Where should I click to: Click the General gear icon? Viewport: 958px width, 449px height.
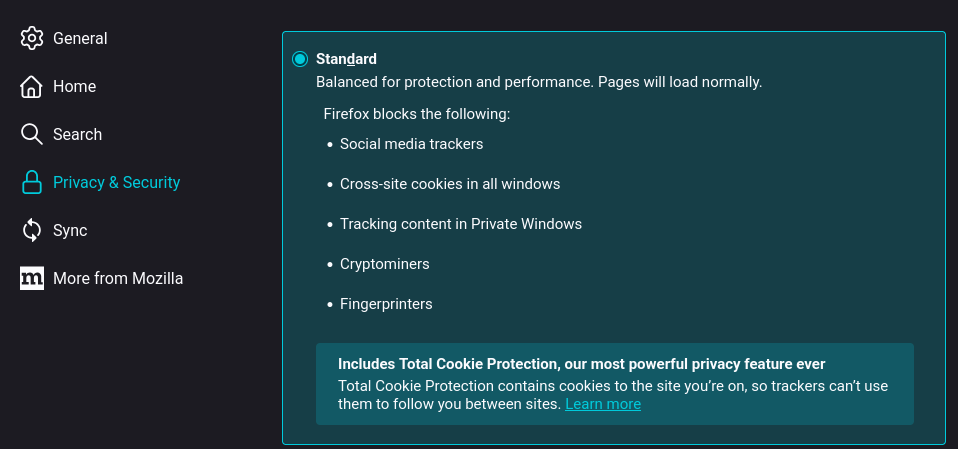(32, 39)
